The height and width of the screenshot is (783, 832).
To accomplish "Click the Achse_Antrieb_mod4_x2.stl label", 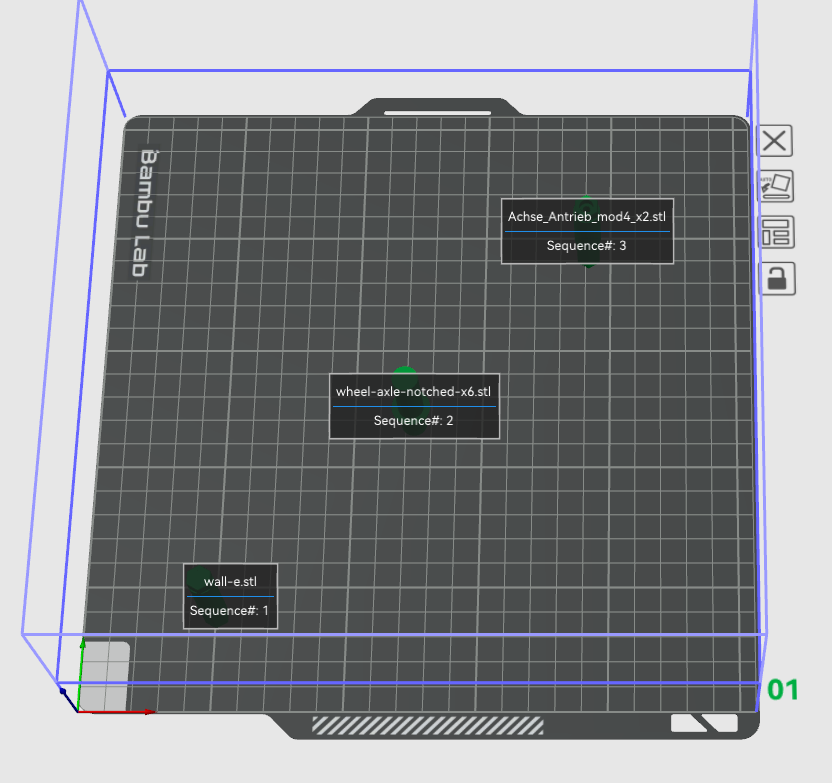I will [587, 215].
